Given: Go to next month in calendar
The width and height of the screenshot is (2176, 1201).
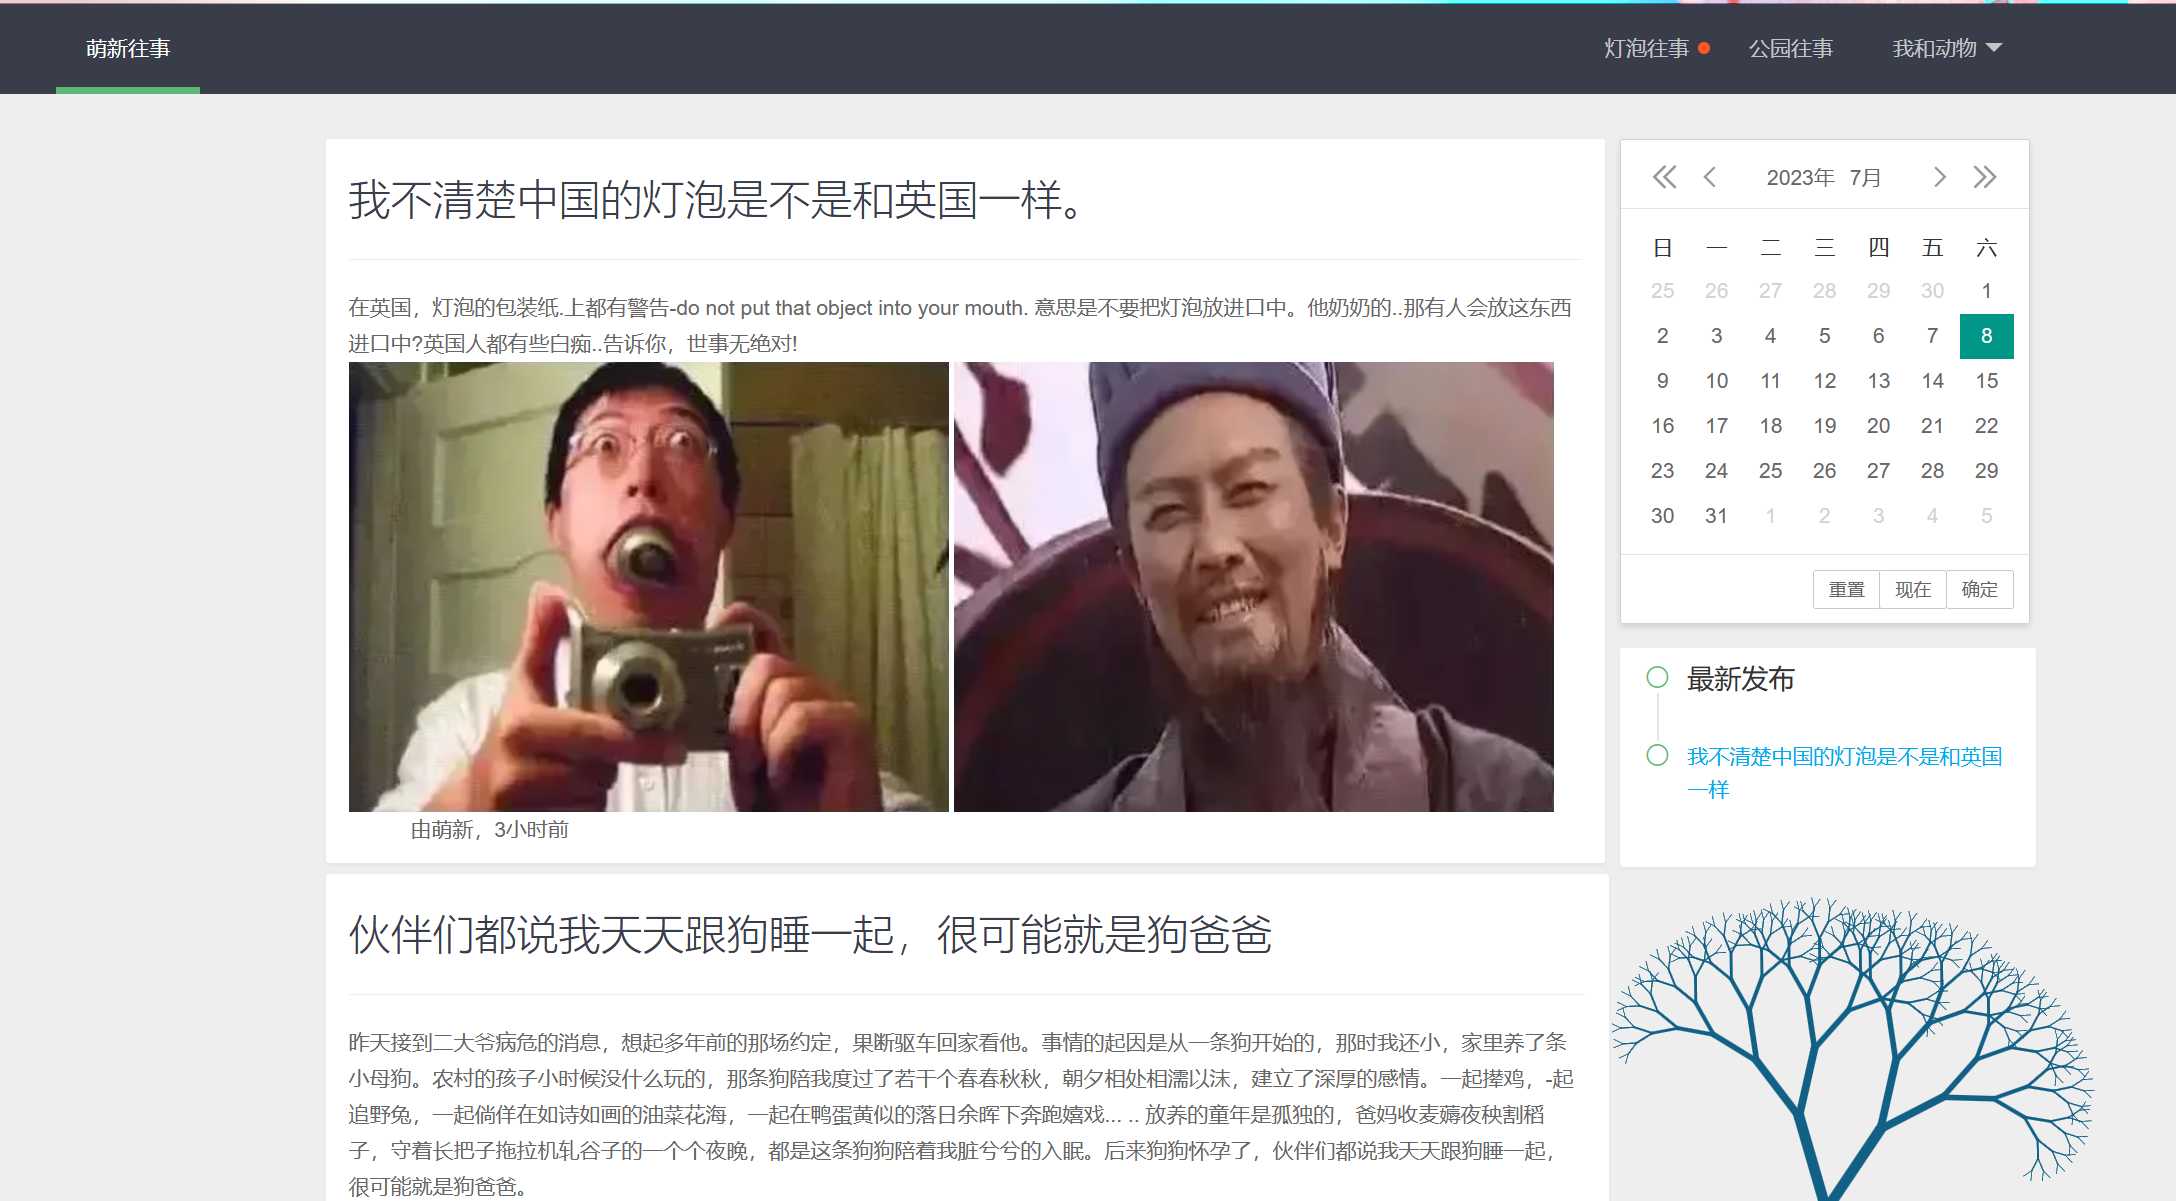Looking at the screenshot, I should click(1939, 177).
